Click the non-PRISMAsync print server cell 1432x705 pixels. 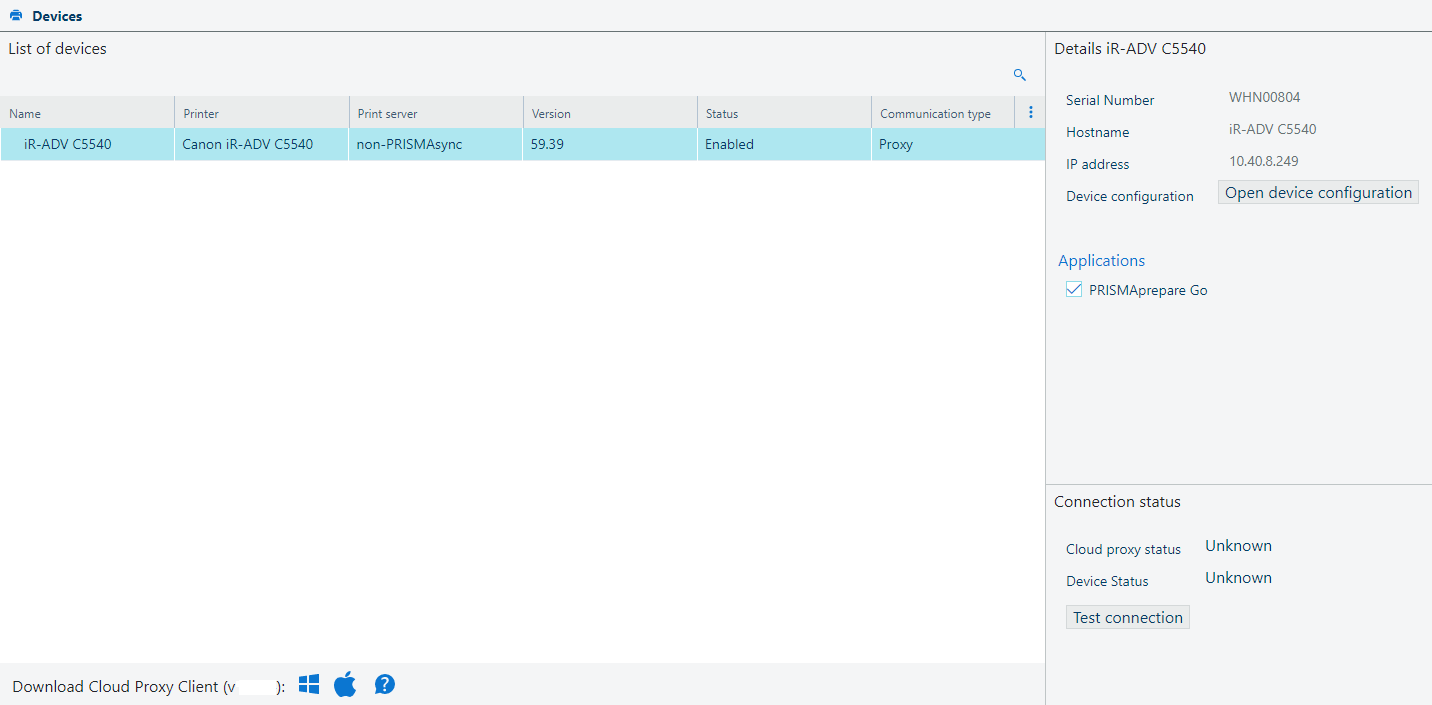pos(436,144)
